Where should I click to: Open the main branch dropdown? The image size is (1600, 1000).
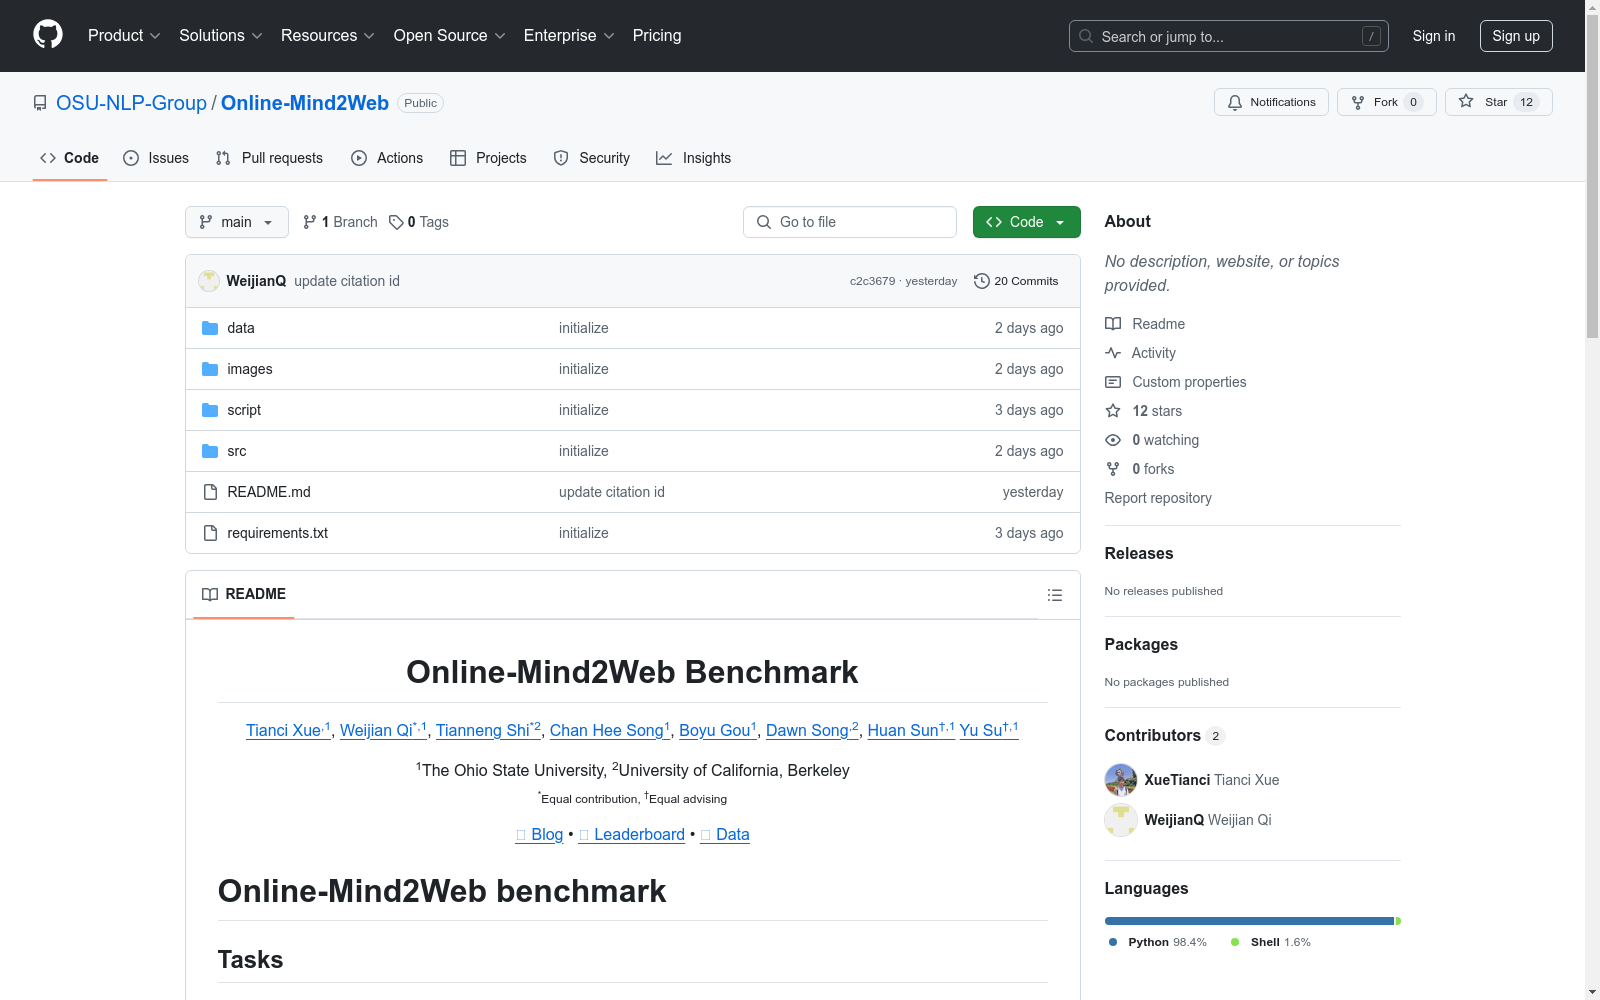(236, 221)
